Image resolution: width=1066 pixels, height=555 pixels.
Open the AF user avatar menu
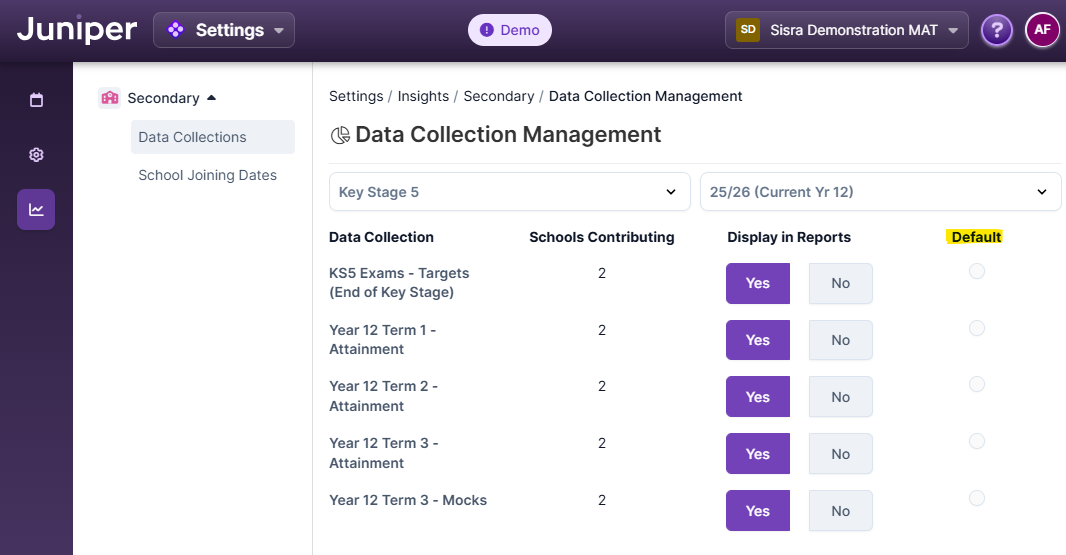tap(1042, 30)
